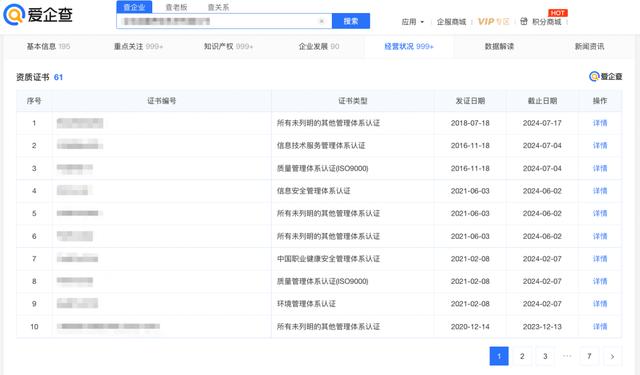Switch to the 数据解读 tab

499,47
